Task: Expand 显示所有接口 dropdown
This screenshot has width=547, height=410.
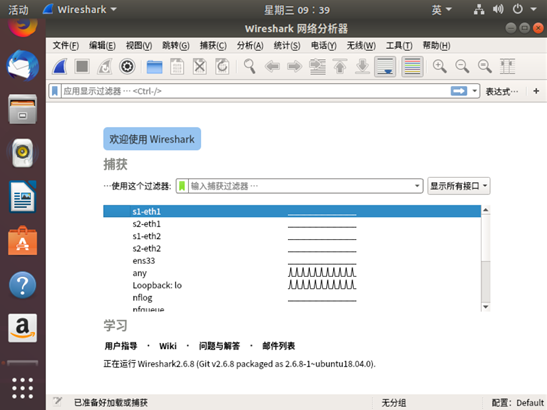Action: [x=459, y=186]
